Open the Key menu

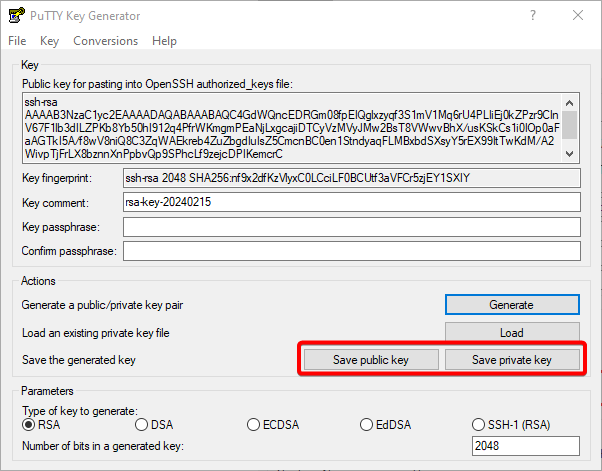[50, 41]
